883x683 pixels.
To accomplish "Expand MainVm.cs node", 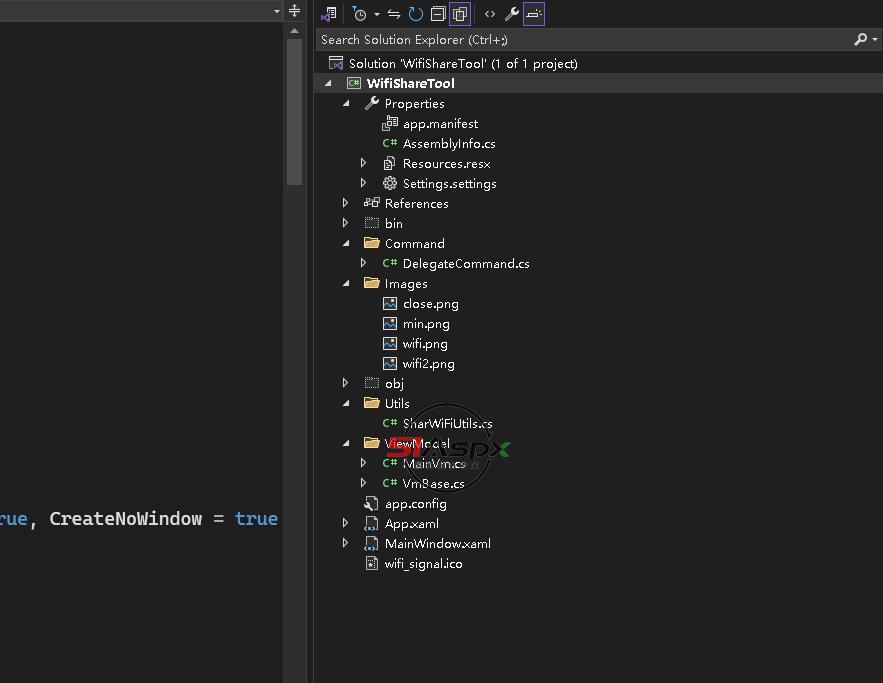I will point(363,463).
